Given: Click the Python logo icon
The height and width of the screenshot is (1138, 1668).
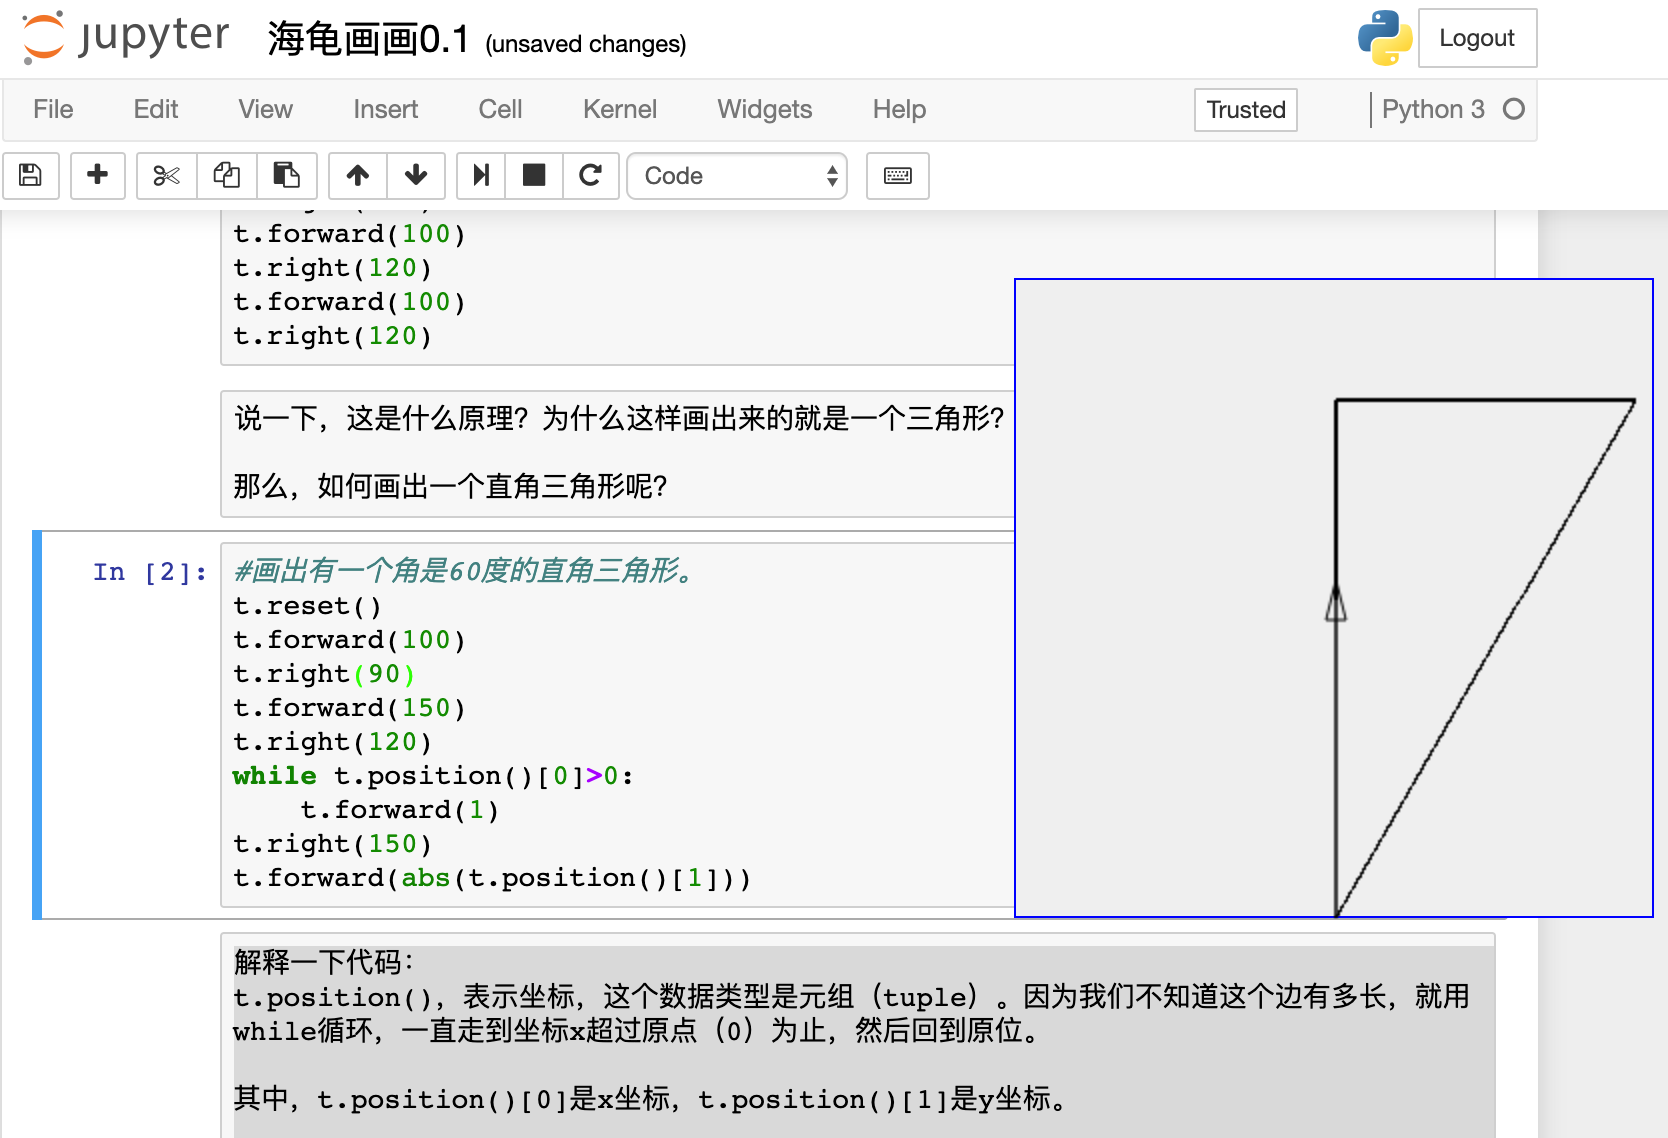Looking at the screenshot, I should click(1385, 38).
